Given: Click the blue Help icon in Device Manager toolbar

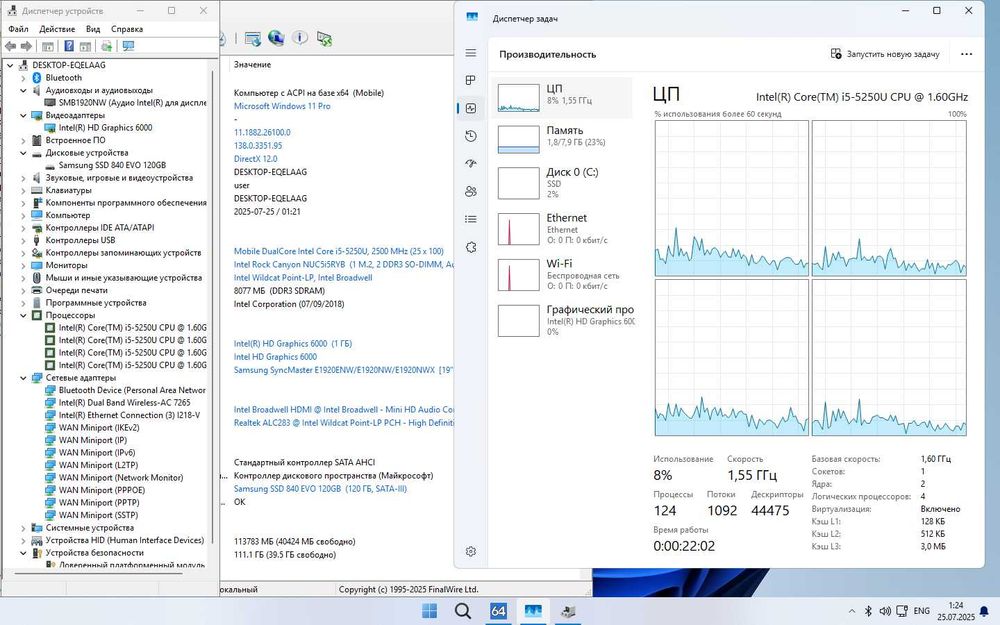Looking at the screenshot, I should click(x=69, y=46).
